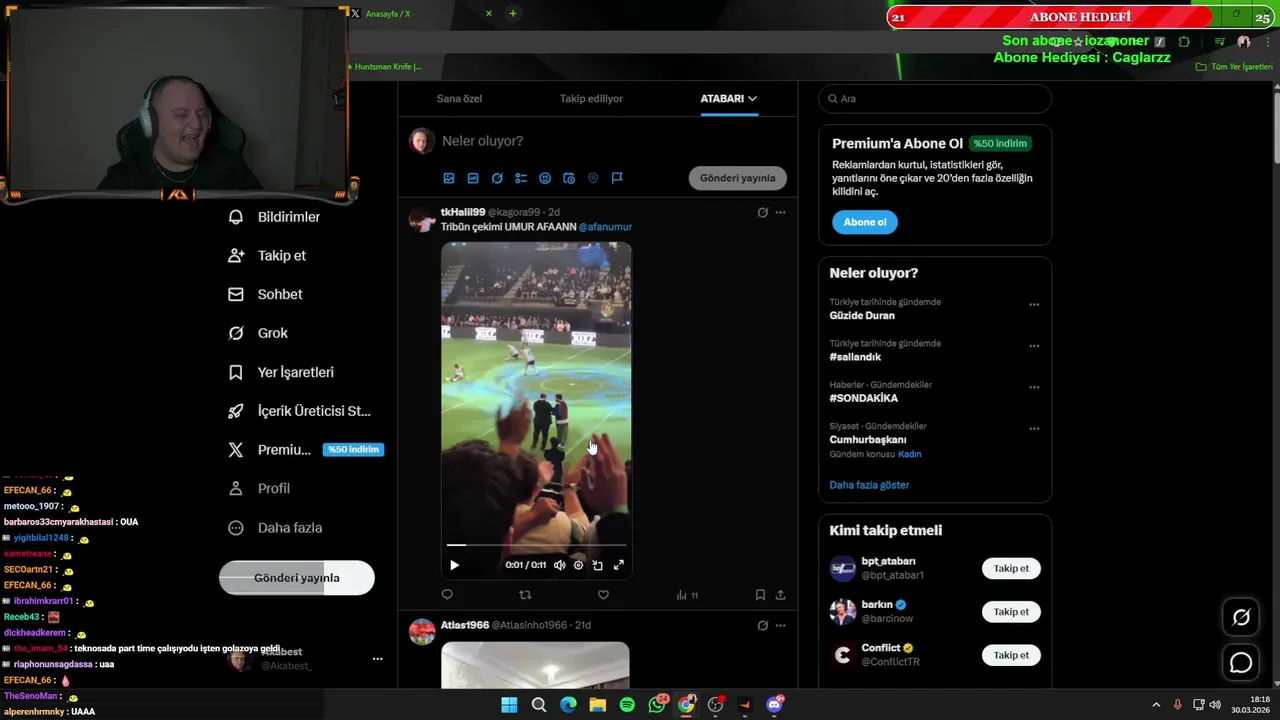1280x720 pixels.
Task: Open the floating chat messages button
Action: click(x=1241, y=662)
